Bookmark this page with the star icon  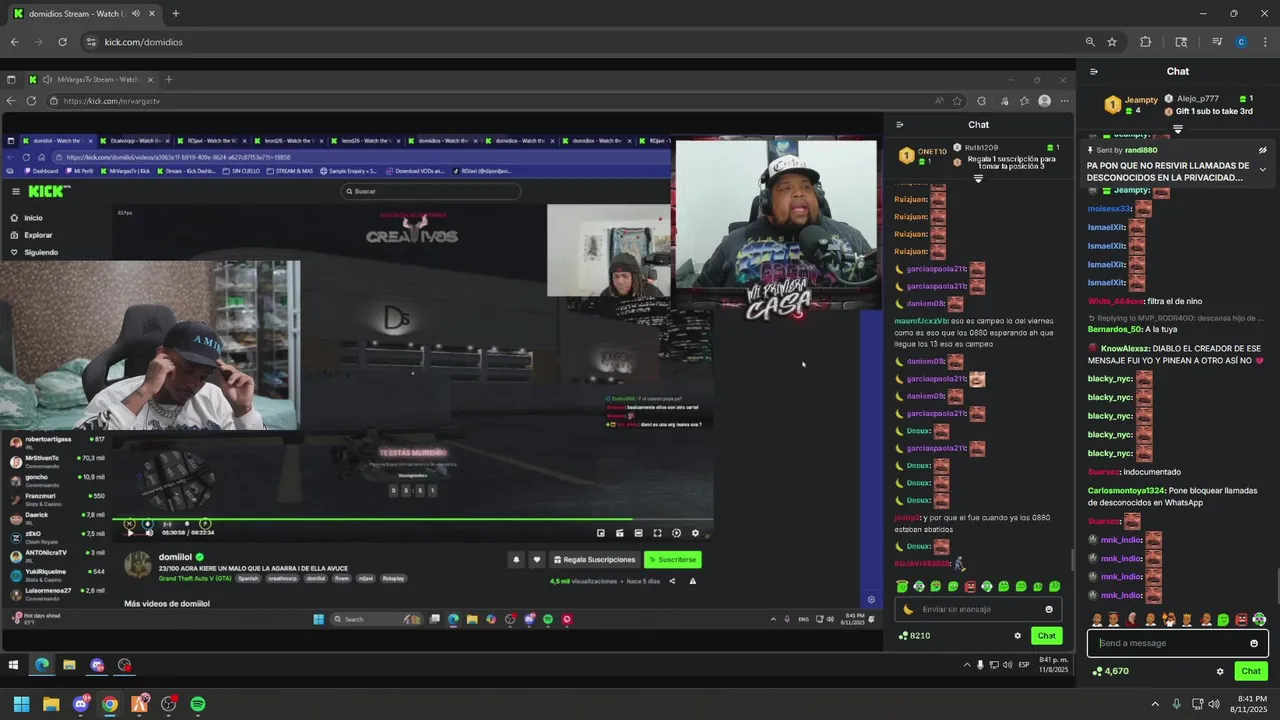pos(1112,42)
